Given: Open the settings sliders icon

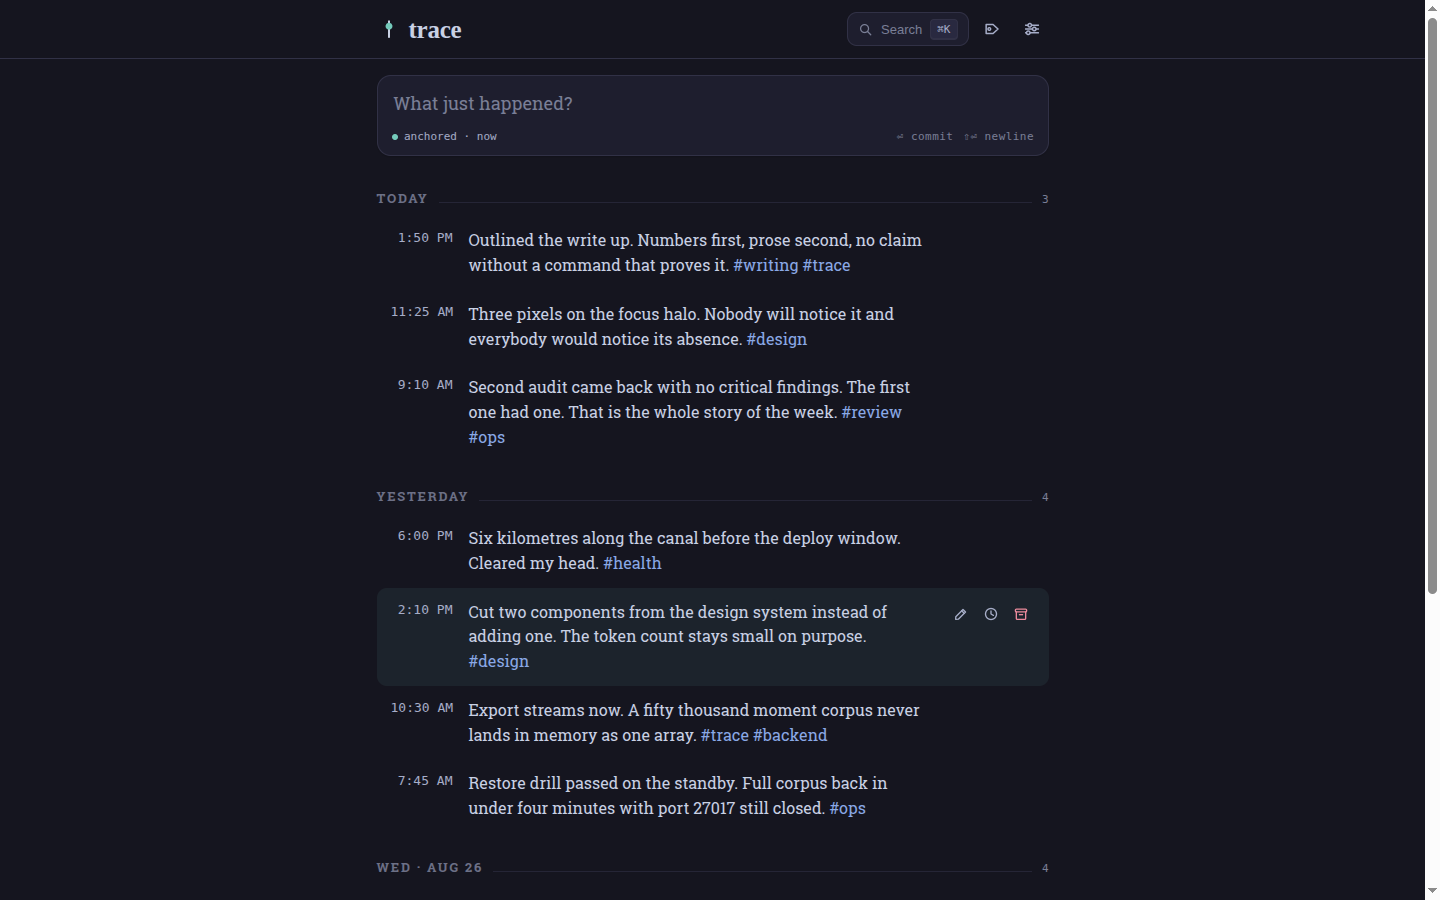Looking at the screenshot, I should [1032, 29].
